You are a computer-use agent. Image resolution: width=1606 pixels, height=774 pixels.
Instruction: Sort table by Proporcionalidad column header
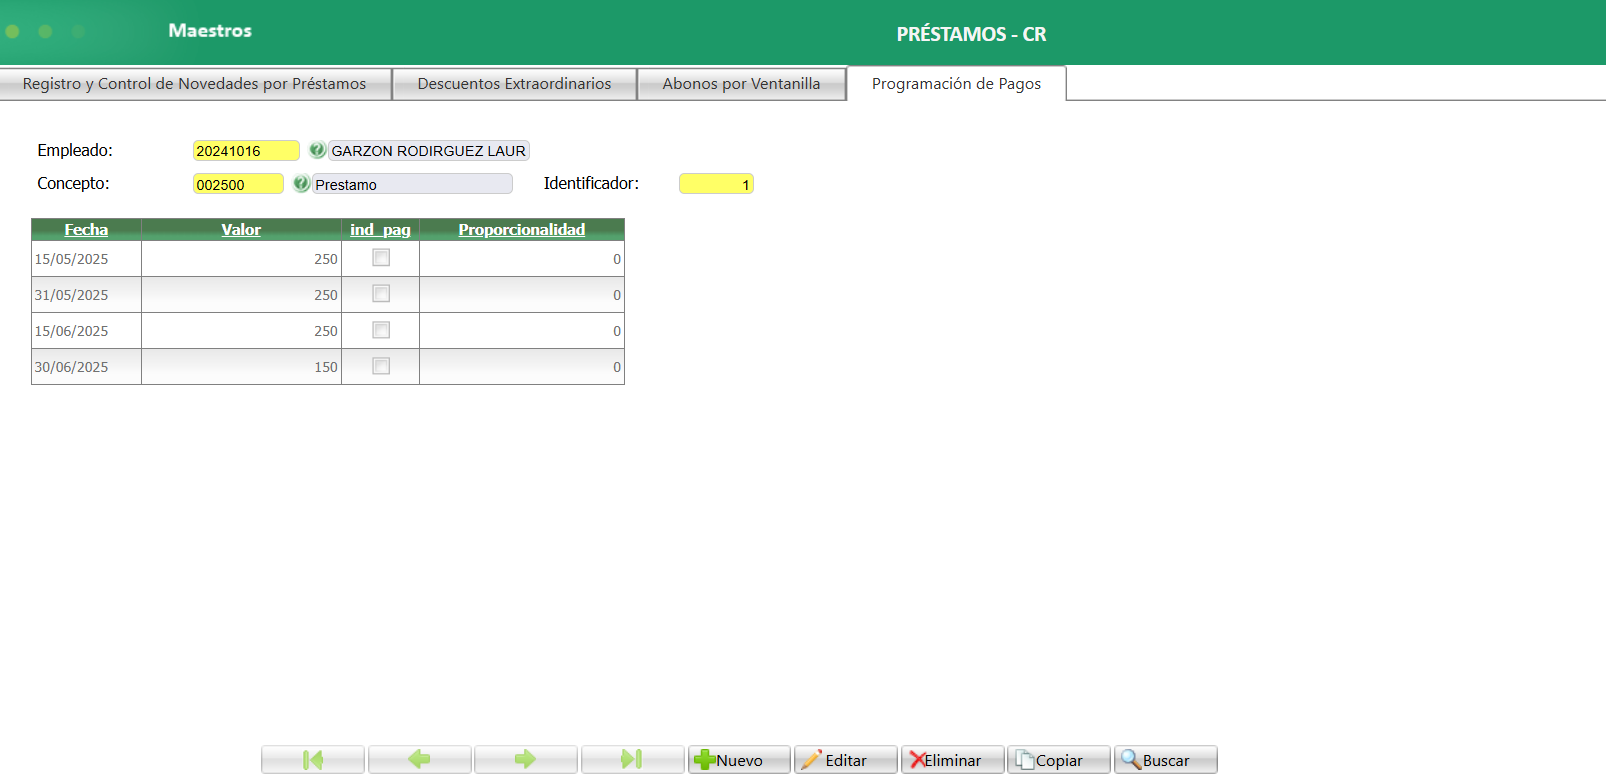pos(522,230)
